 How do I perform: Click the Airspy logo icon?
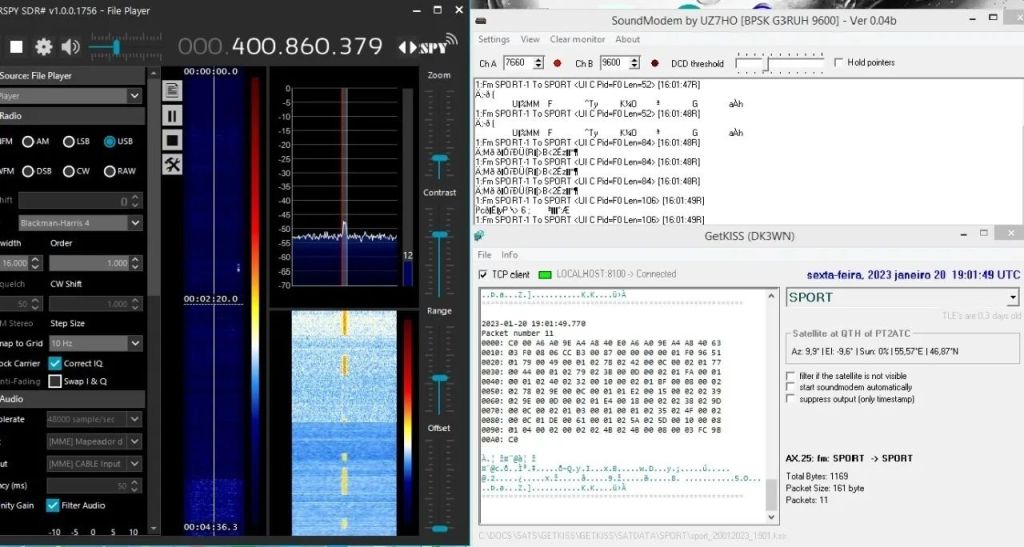click(x=429, y=46)
